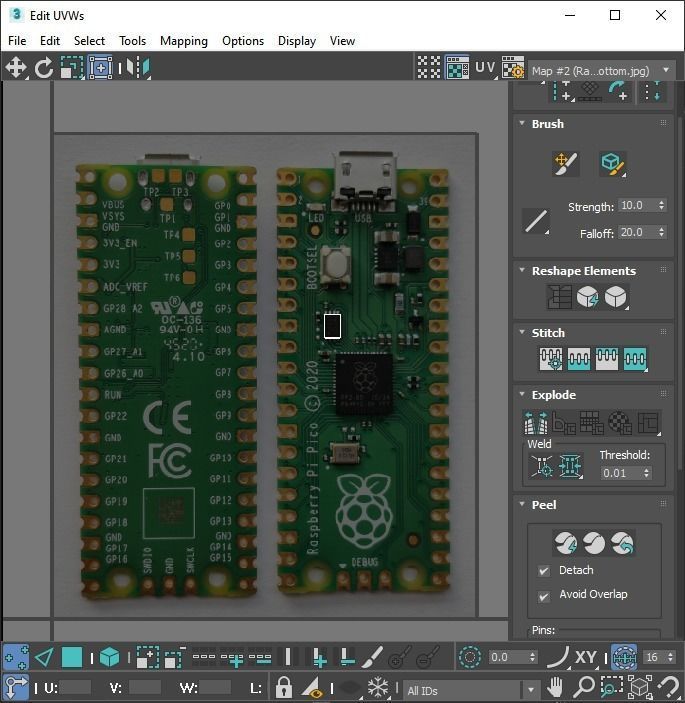
Task: Open the brush falloff type flyout
Action: [536, 221]
